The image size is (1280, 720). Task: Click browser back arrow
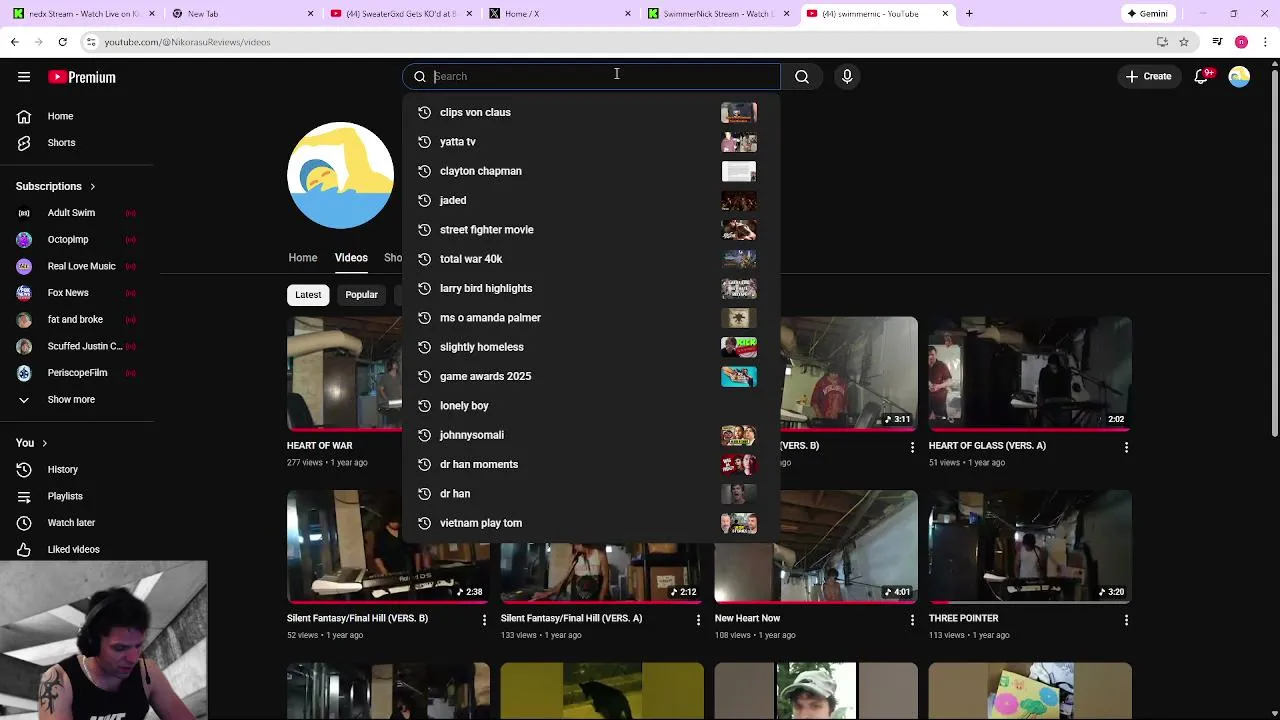click(14, 42)
